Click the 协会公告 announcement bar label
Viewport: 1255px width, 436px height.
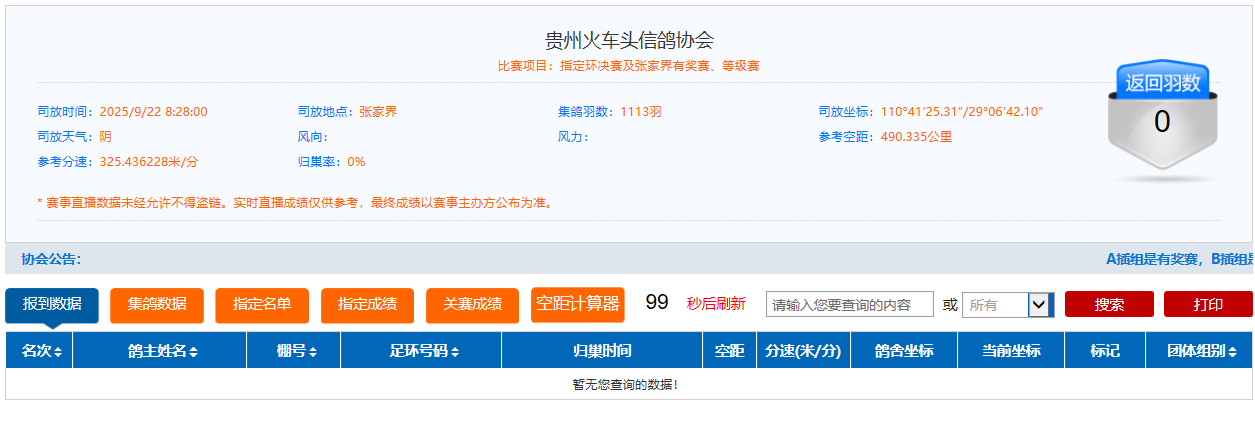[x=51, y=259]
